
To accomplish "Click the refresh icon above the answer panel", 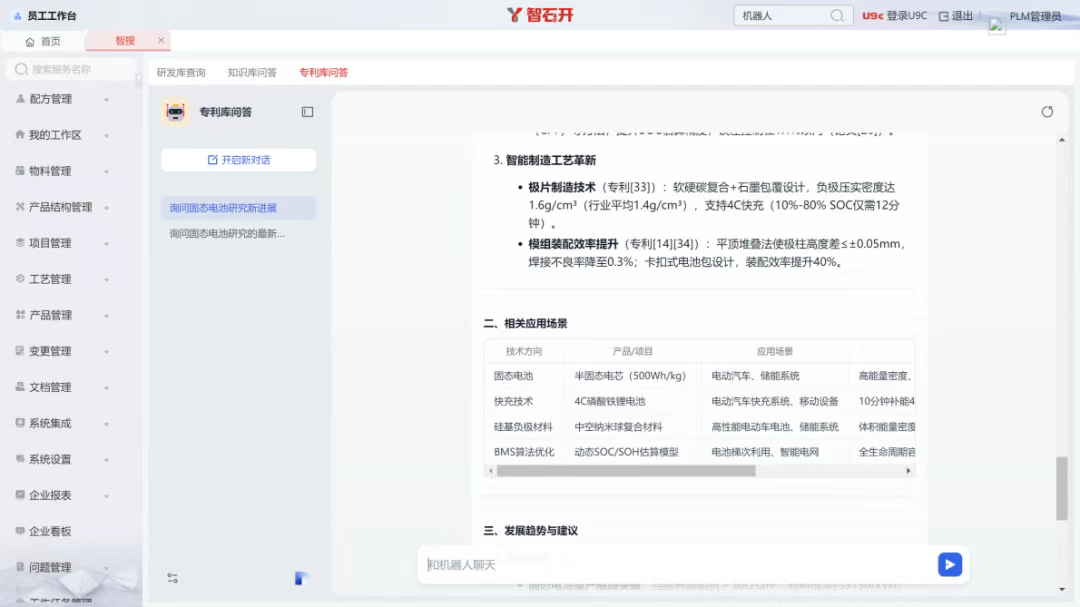I will pyautogui.click(x=1047, y=112).
